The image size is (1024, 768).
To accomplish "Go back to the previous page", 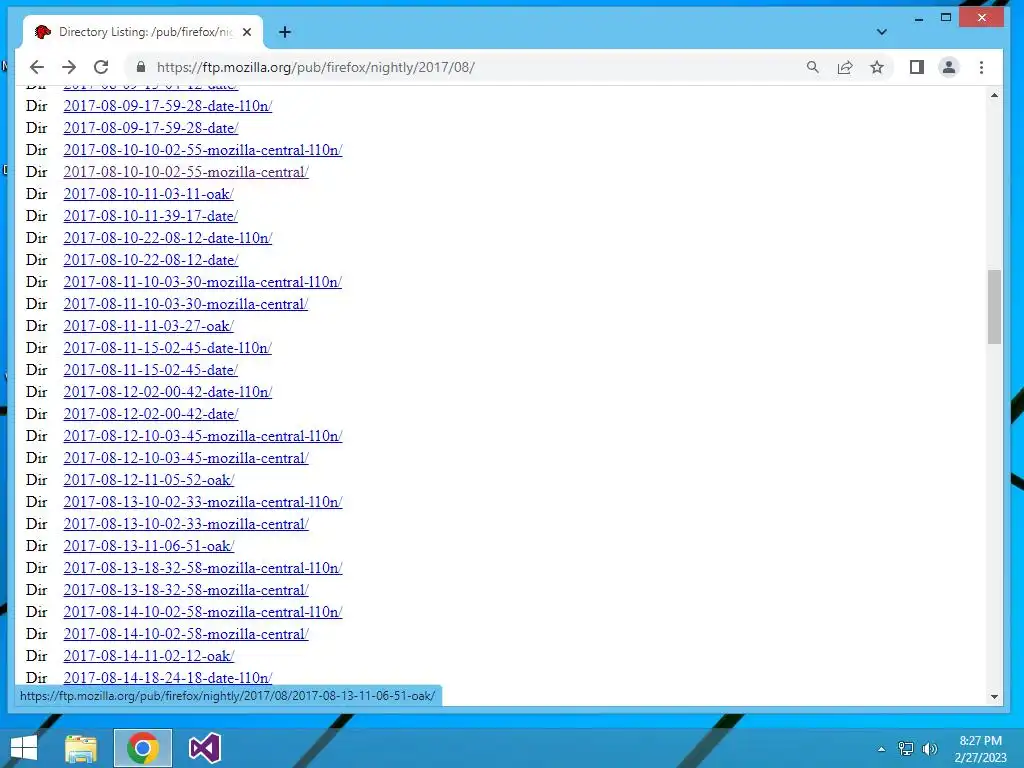I will 37,67.
